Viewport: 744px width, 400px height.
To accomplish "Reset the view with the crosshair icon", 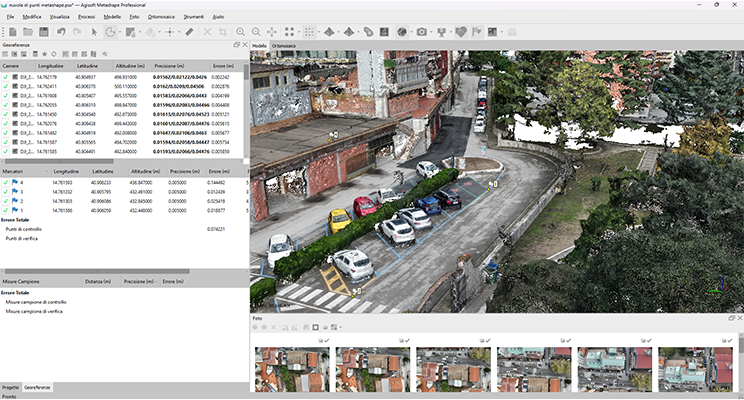I will (x=272, y=32).
